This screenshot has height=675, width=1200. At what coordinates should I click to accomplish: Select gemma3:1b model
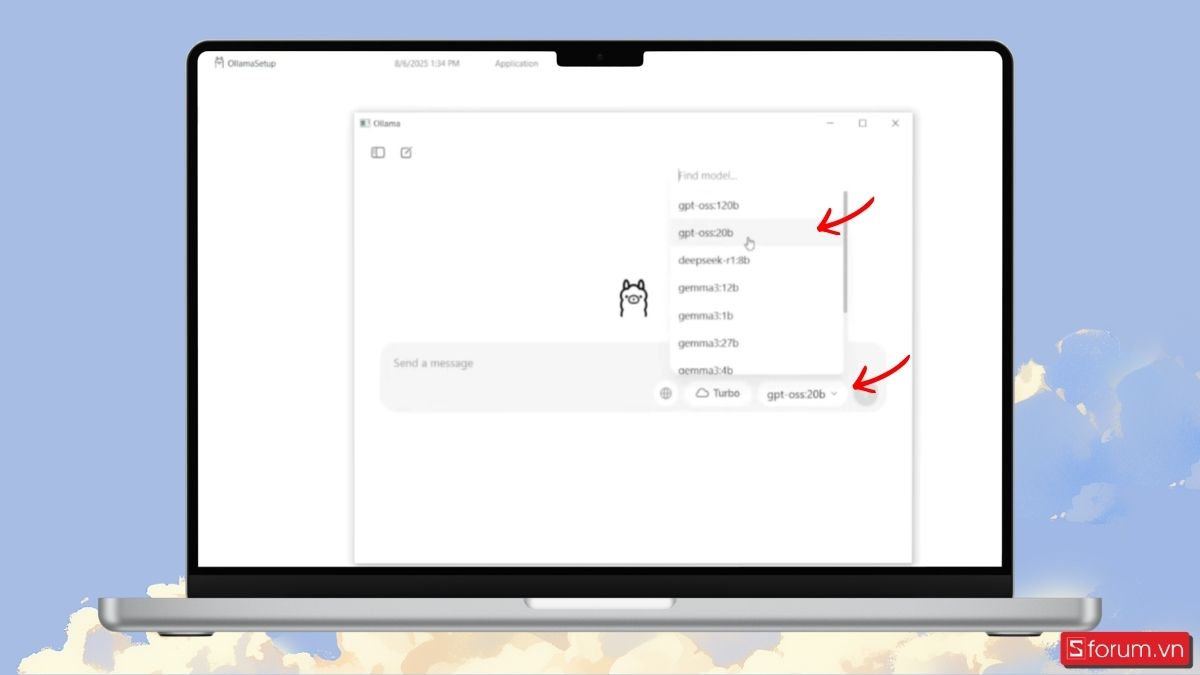pos(757,315)
